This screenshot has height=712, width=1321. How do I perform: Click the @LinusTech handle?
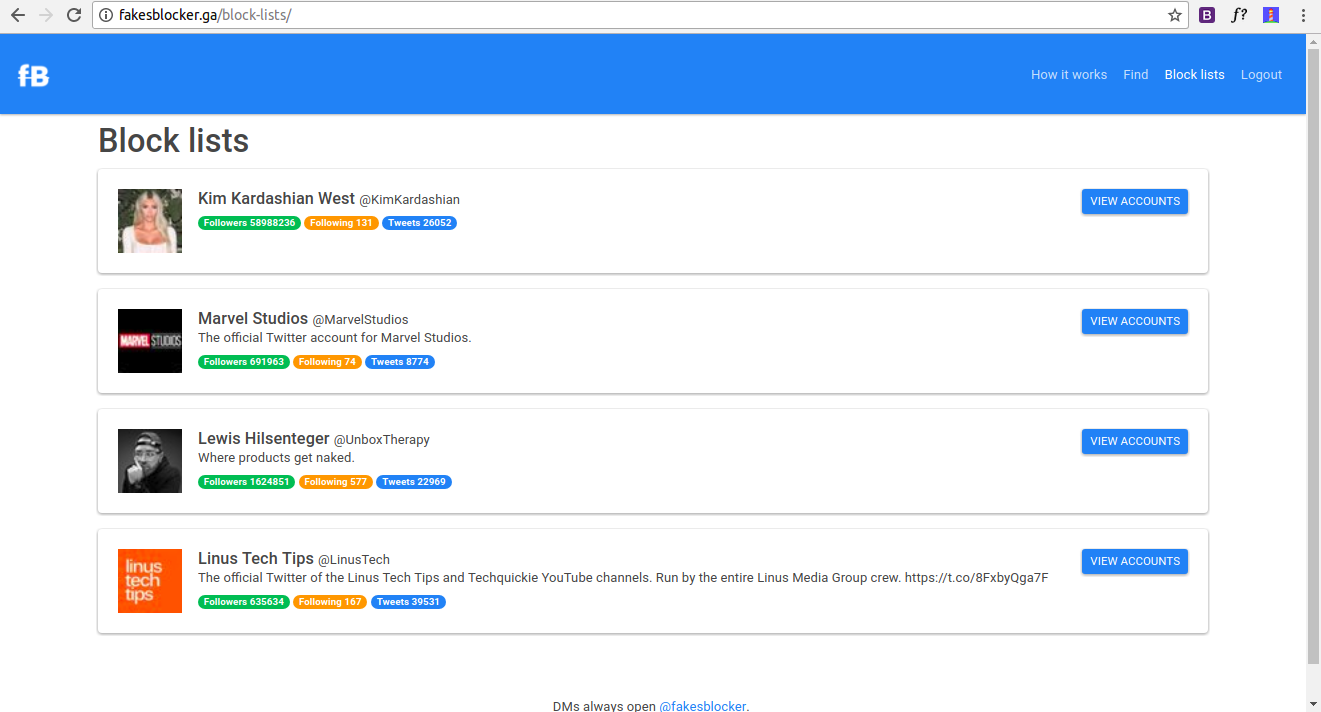click(354, 560)
